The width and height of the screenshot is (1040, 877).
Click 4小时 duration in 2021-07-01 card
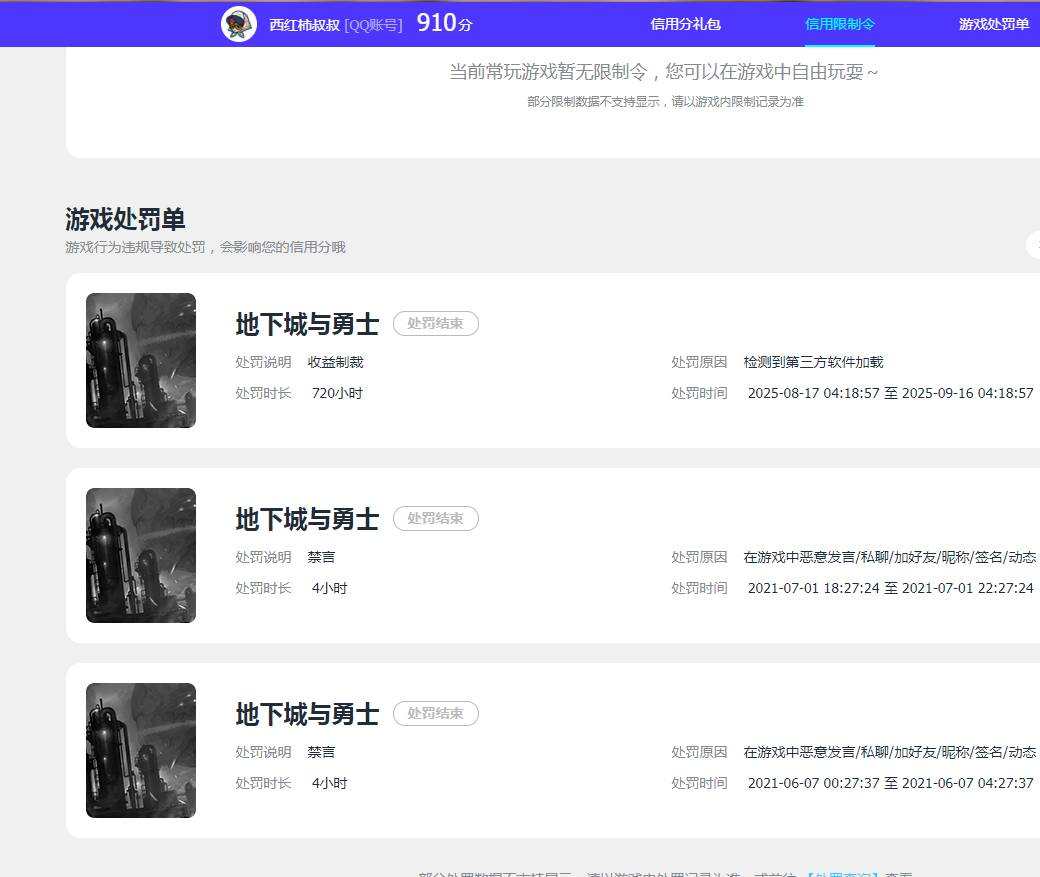point(330,588)
